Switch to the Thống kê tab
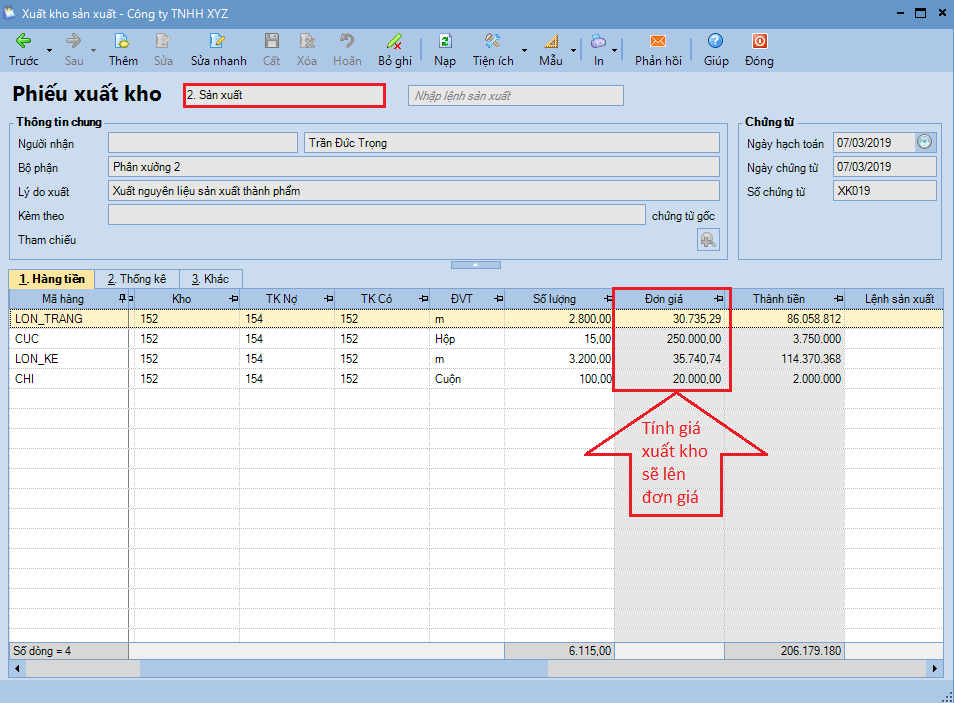 click(x=137, y=279)
